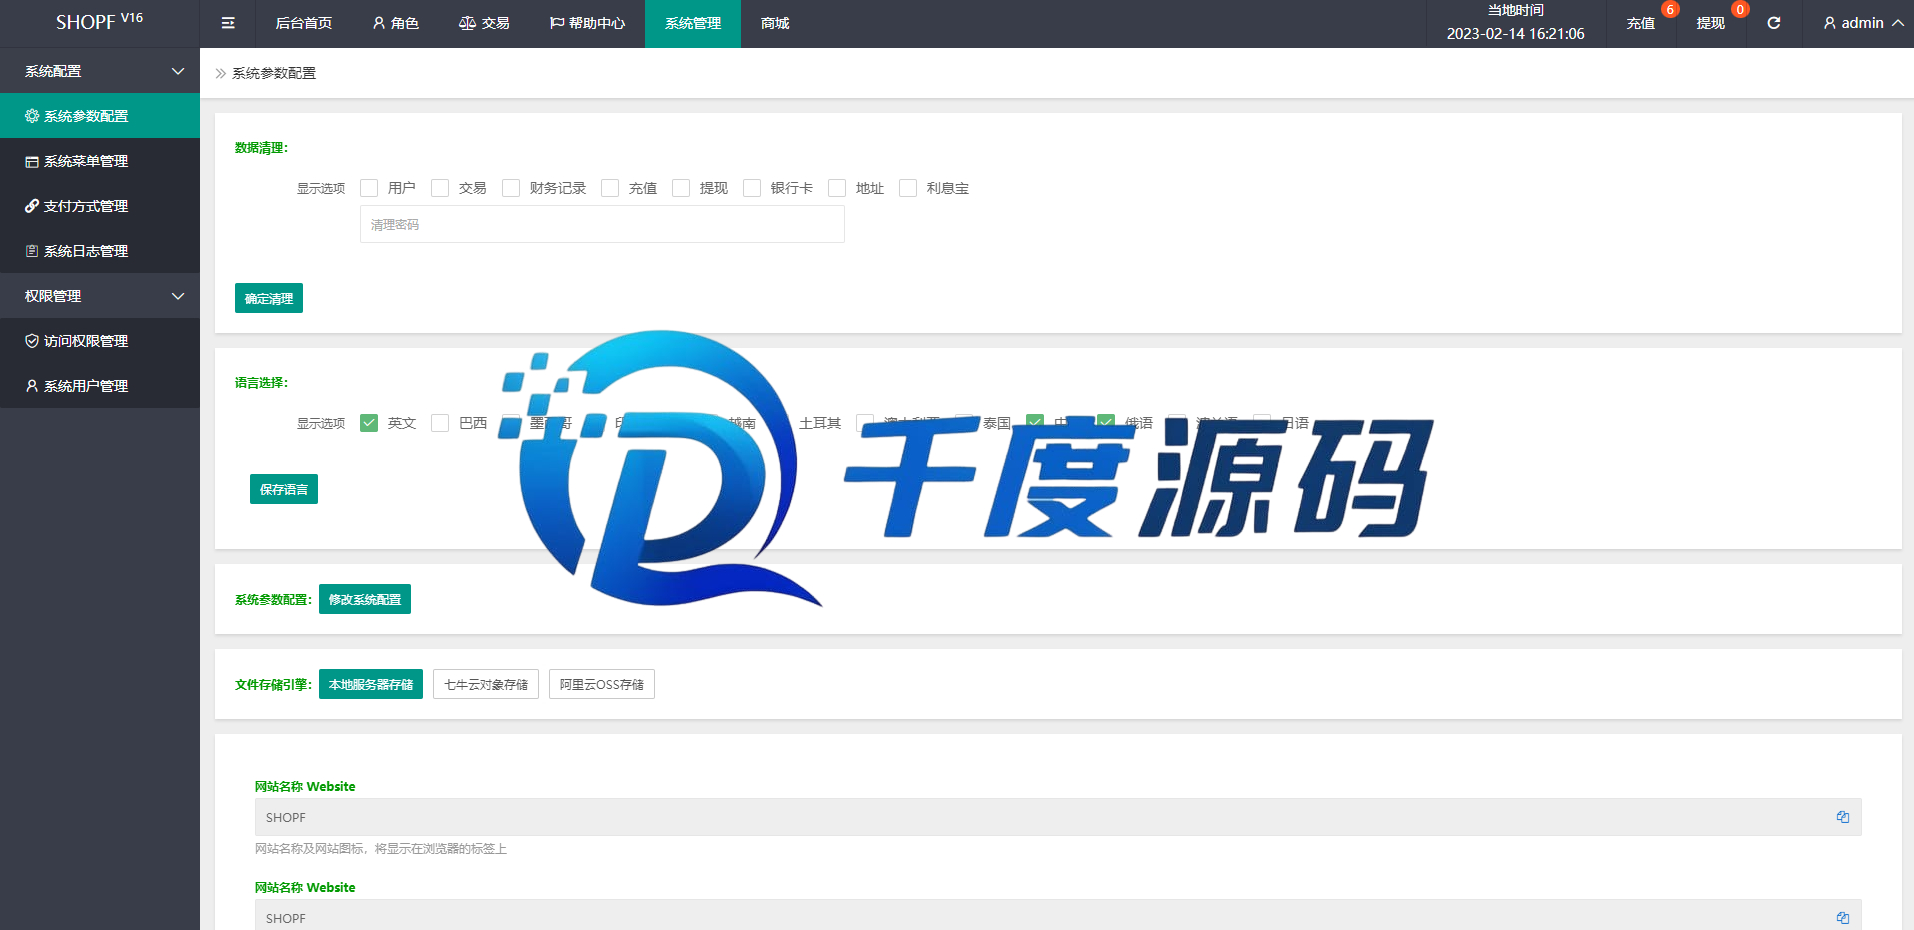
Task: Check the 利息宝 checkbox
Action: pos(908,188)
